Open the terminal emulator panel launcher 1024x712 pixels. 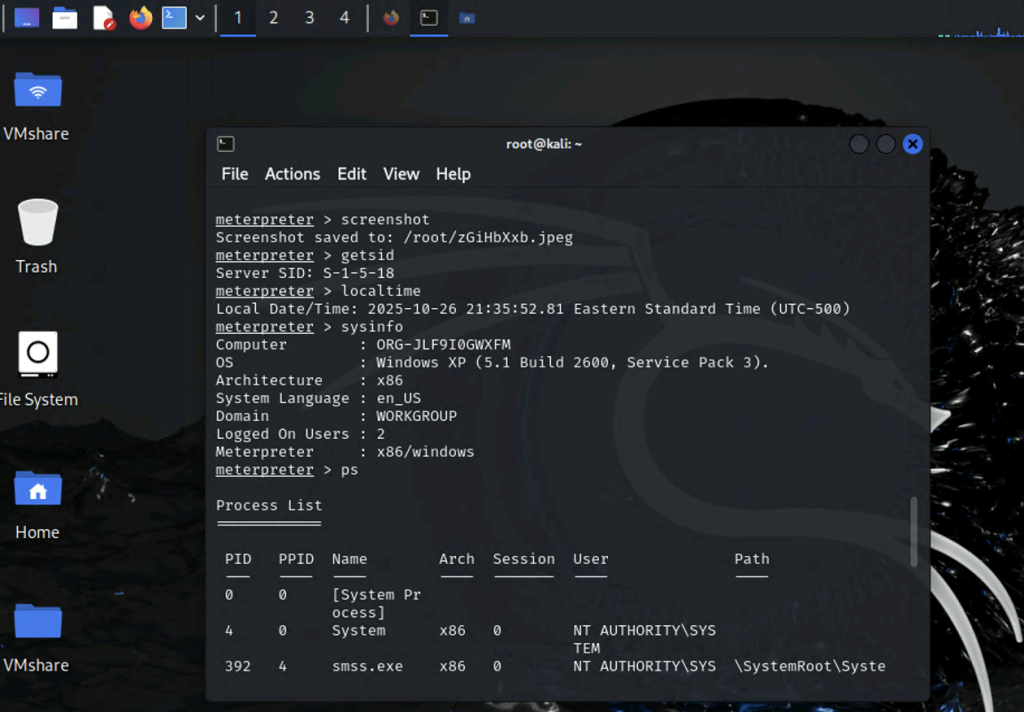175,18
